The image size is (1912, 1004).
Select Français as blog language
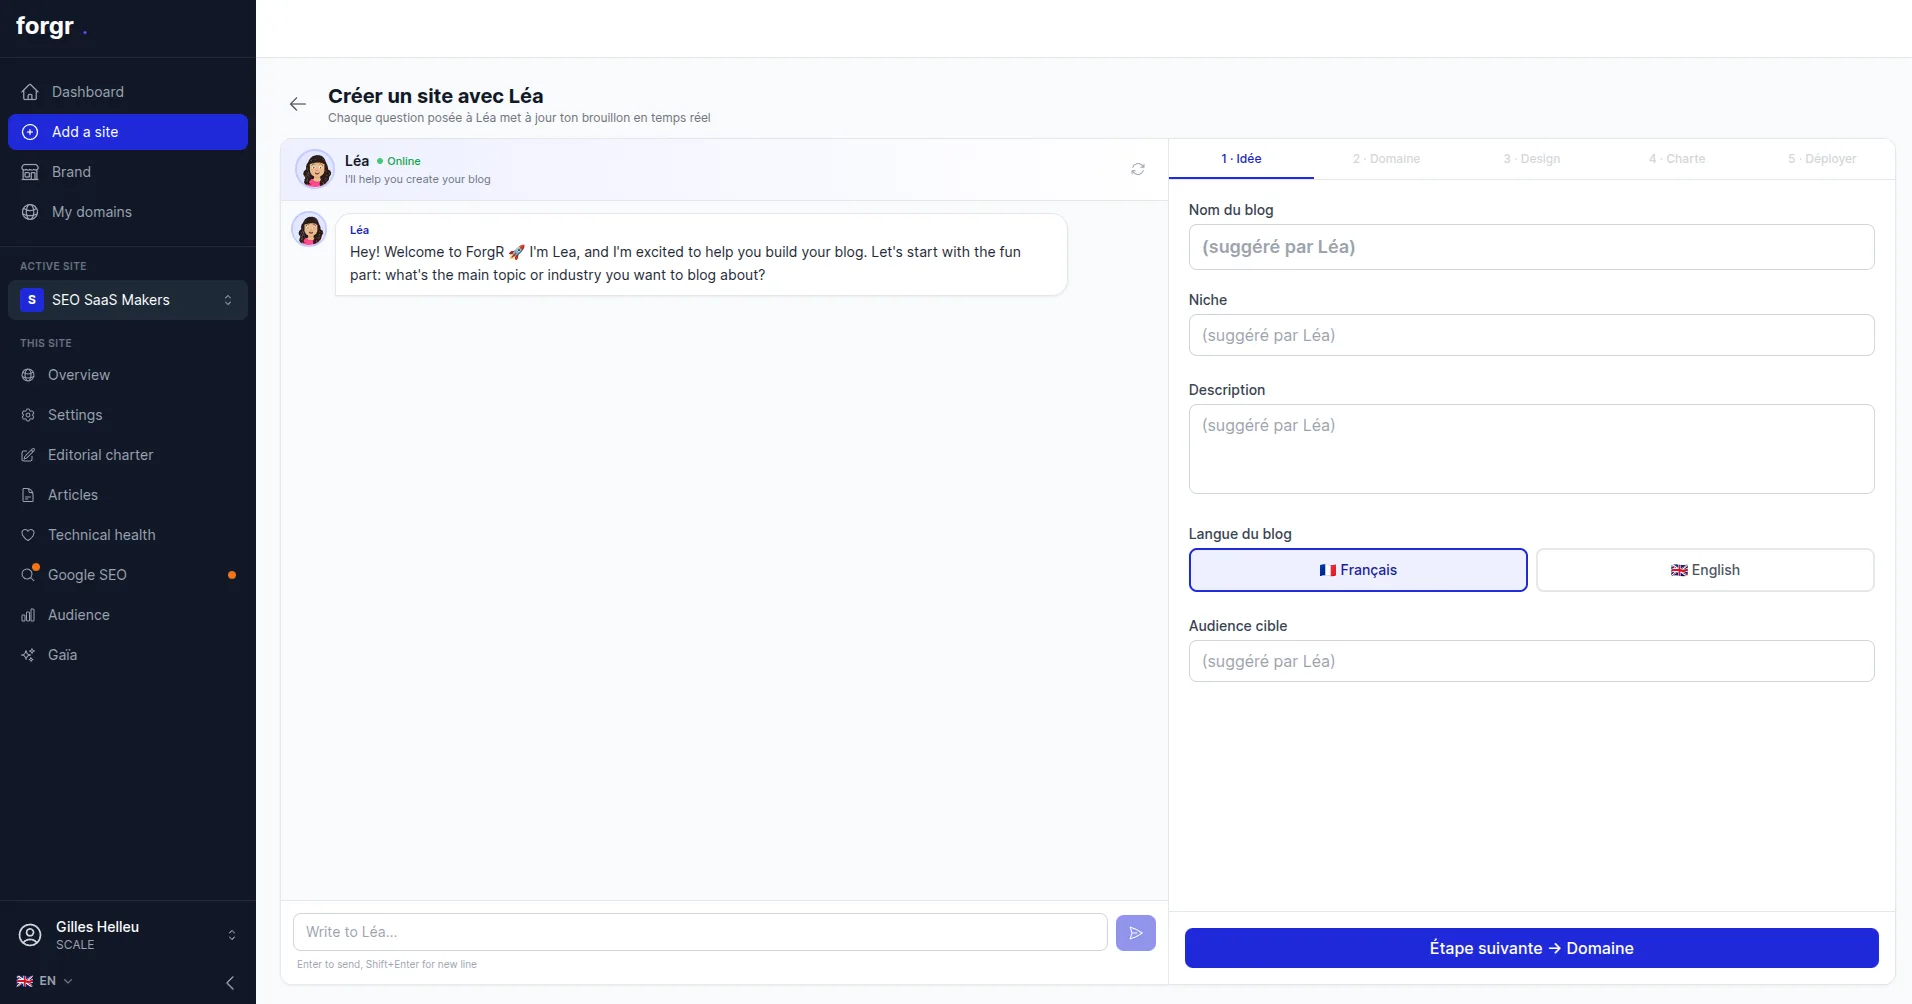coord(1358,570)
